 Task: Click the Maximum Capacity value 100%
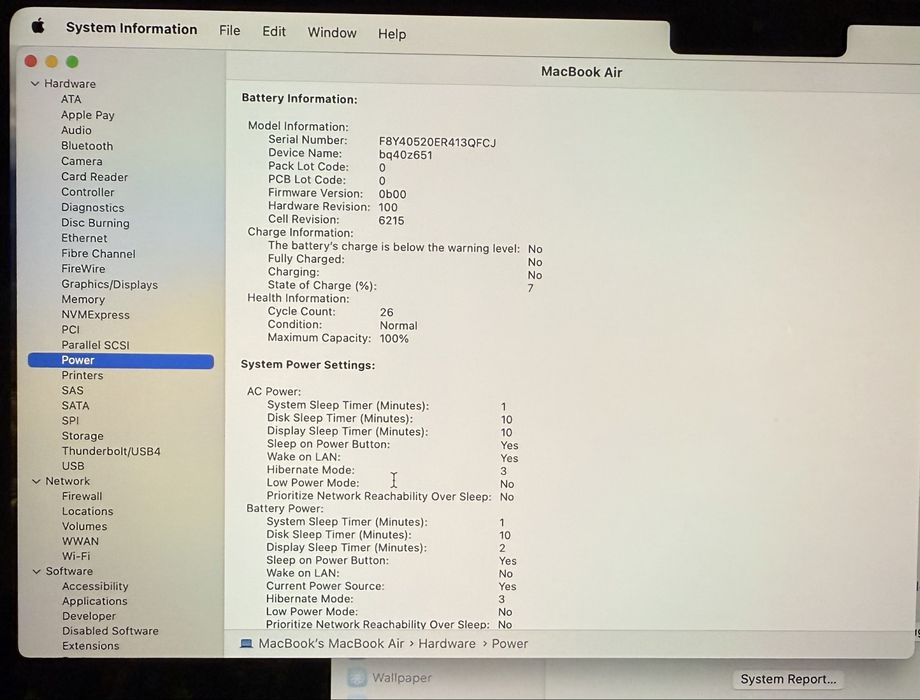(394, 339)
